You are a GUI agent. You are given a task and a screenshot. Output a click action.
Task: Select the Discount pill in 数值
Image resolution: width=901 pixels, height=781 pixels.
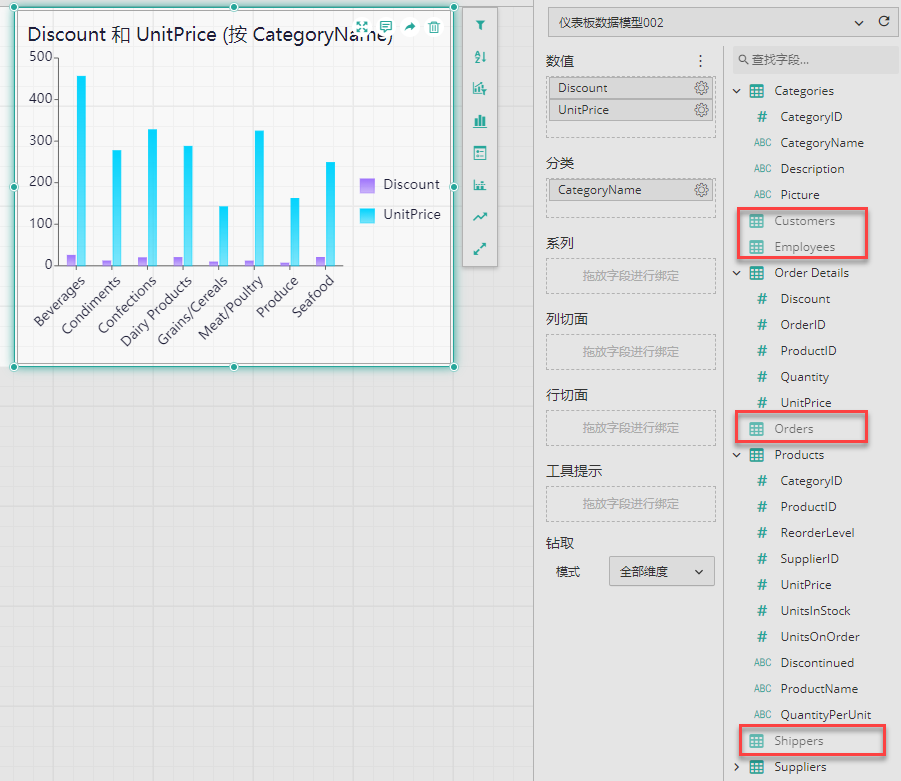point(630,88)
